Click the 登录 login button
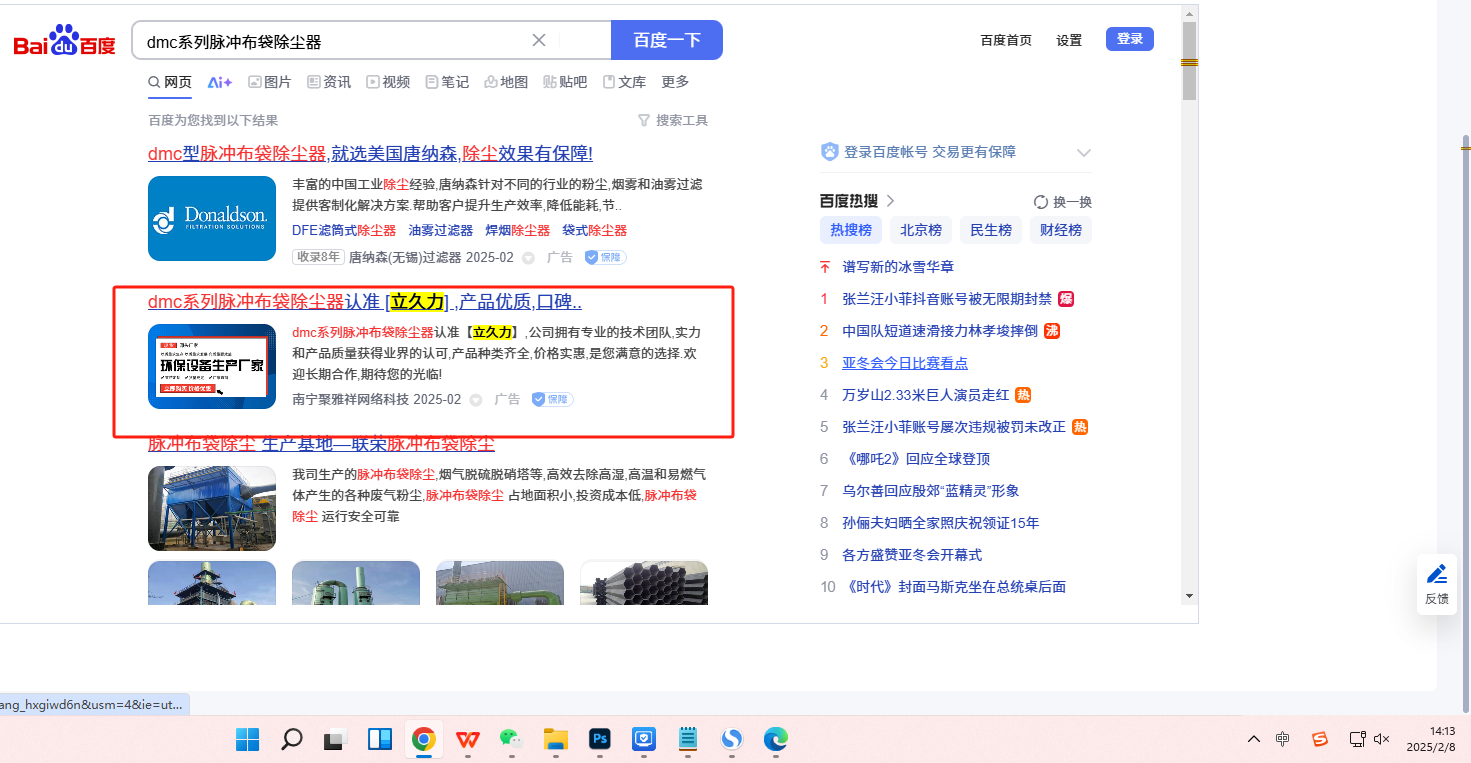Screen dimensions: 1471x763 click(x=1129, y=39)
